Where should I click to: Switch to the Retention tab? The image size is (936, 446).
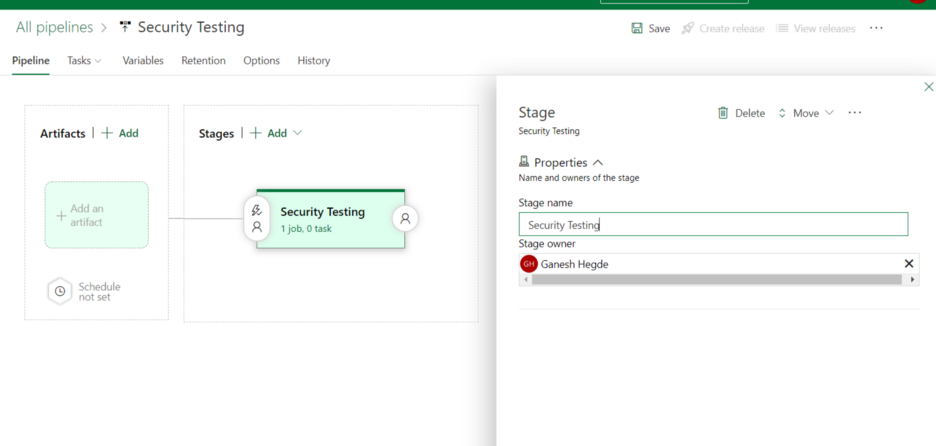tap(203, 61)
